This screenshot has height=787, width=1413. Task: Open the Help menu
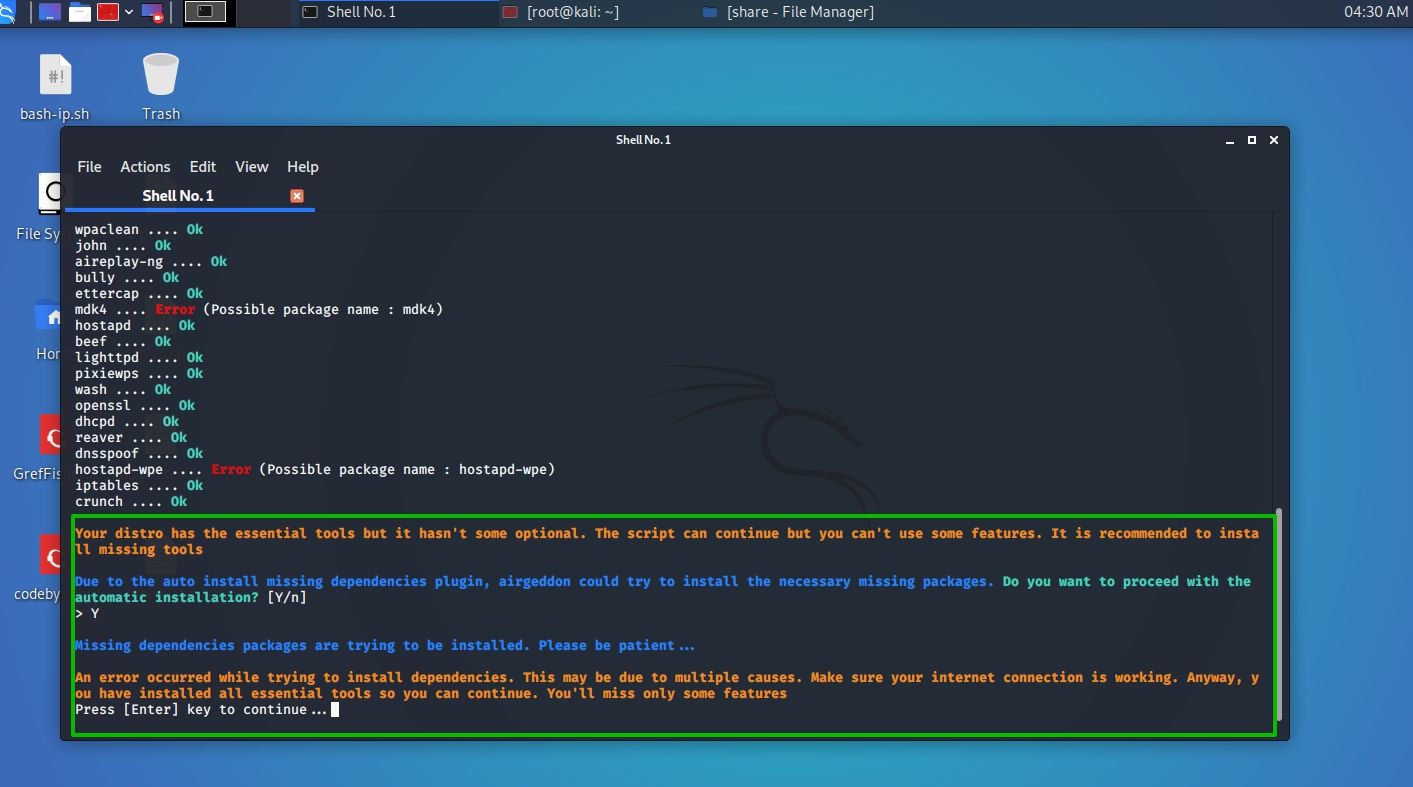302,167
